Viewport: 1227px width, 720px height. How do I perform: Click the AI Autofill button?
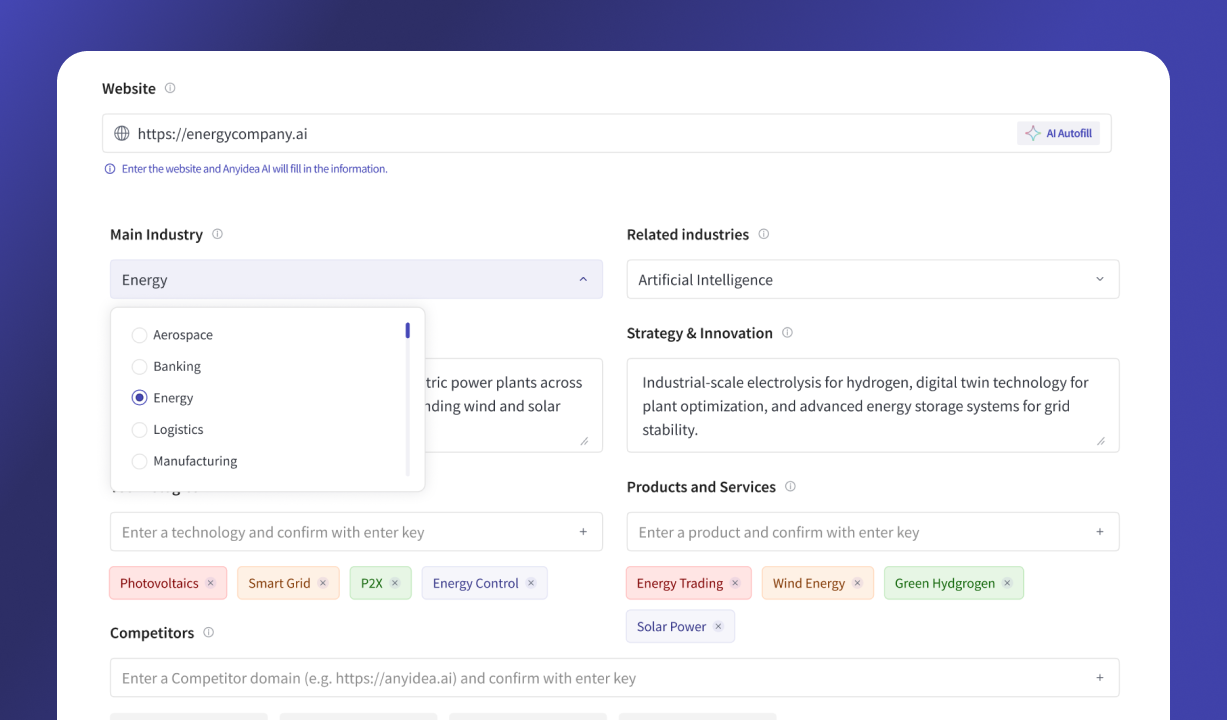click(x=1058, y=132)
